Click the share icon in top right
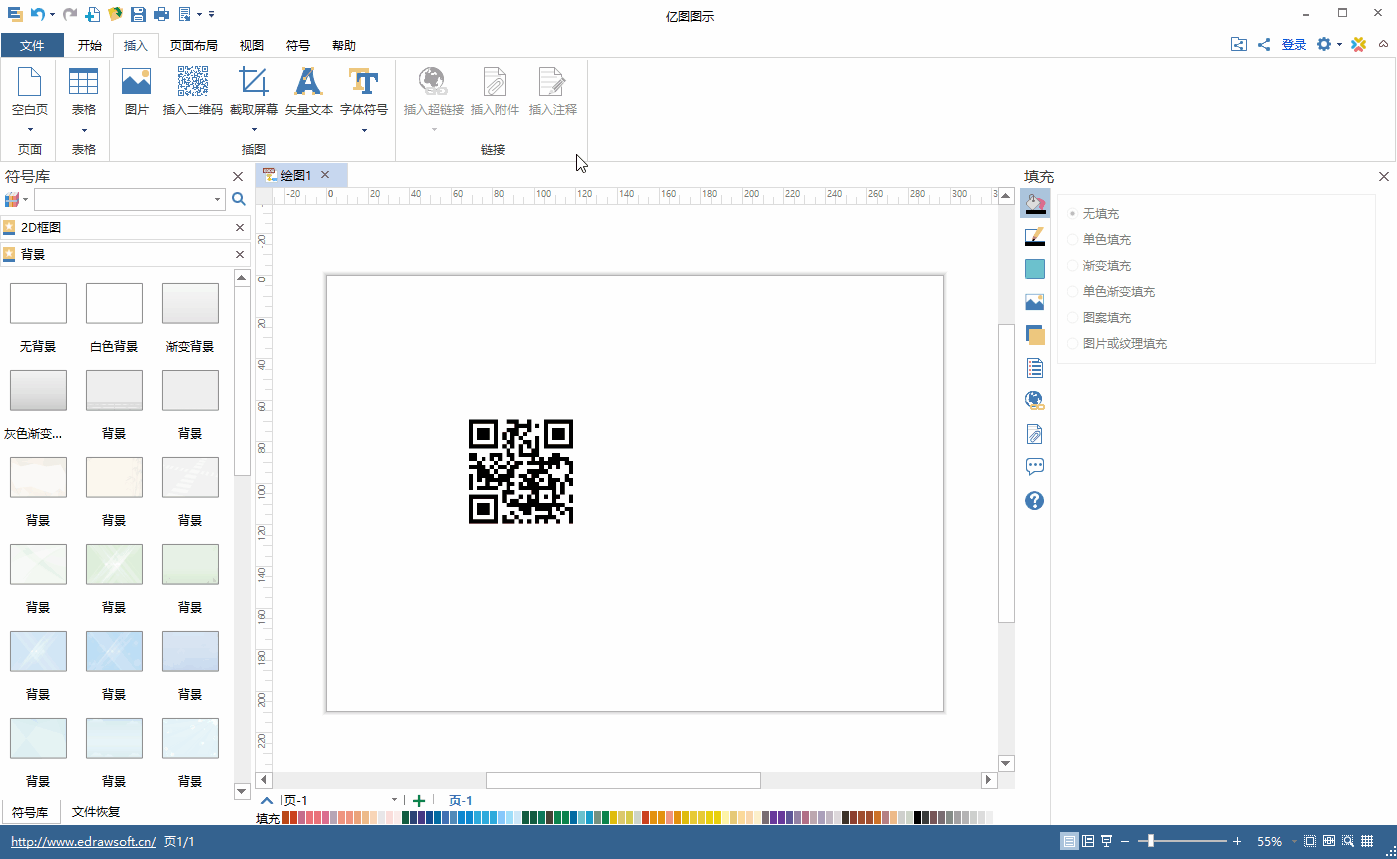The width and height of the screenshot is (1397, 859). 1264,45
